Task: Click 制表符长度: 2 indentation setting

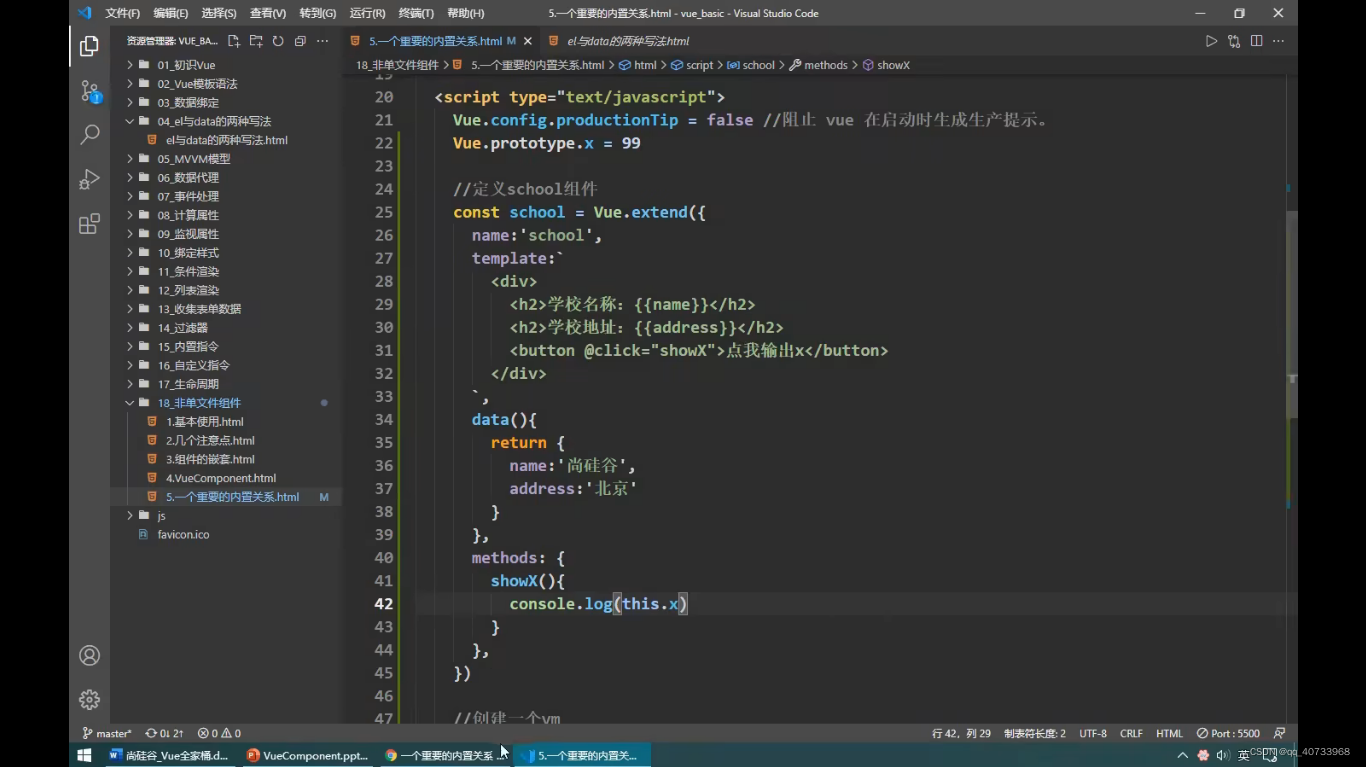Action: click(1035, 733)
